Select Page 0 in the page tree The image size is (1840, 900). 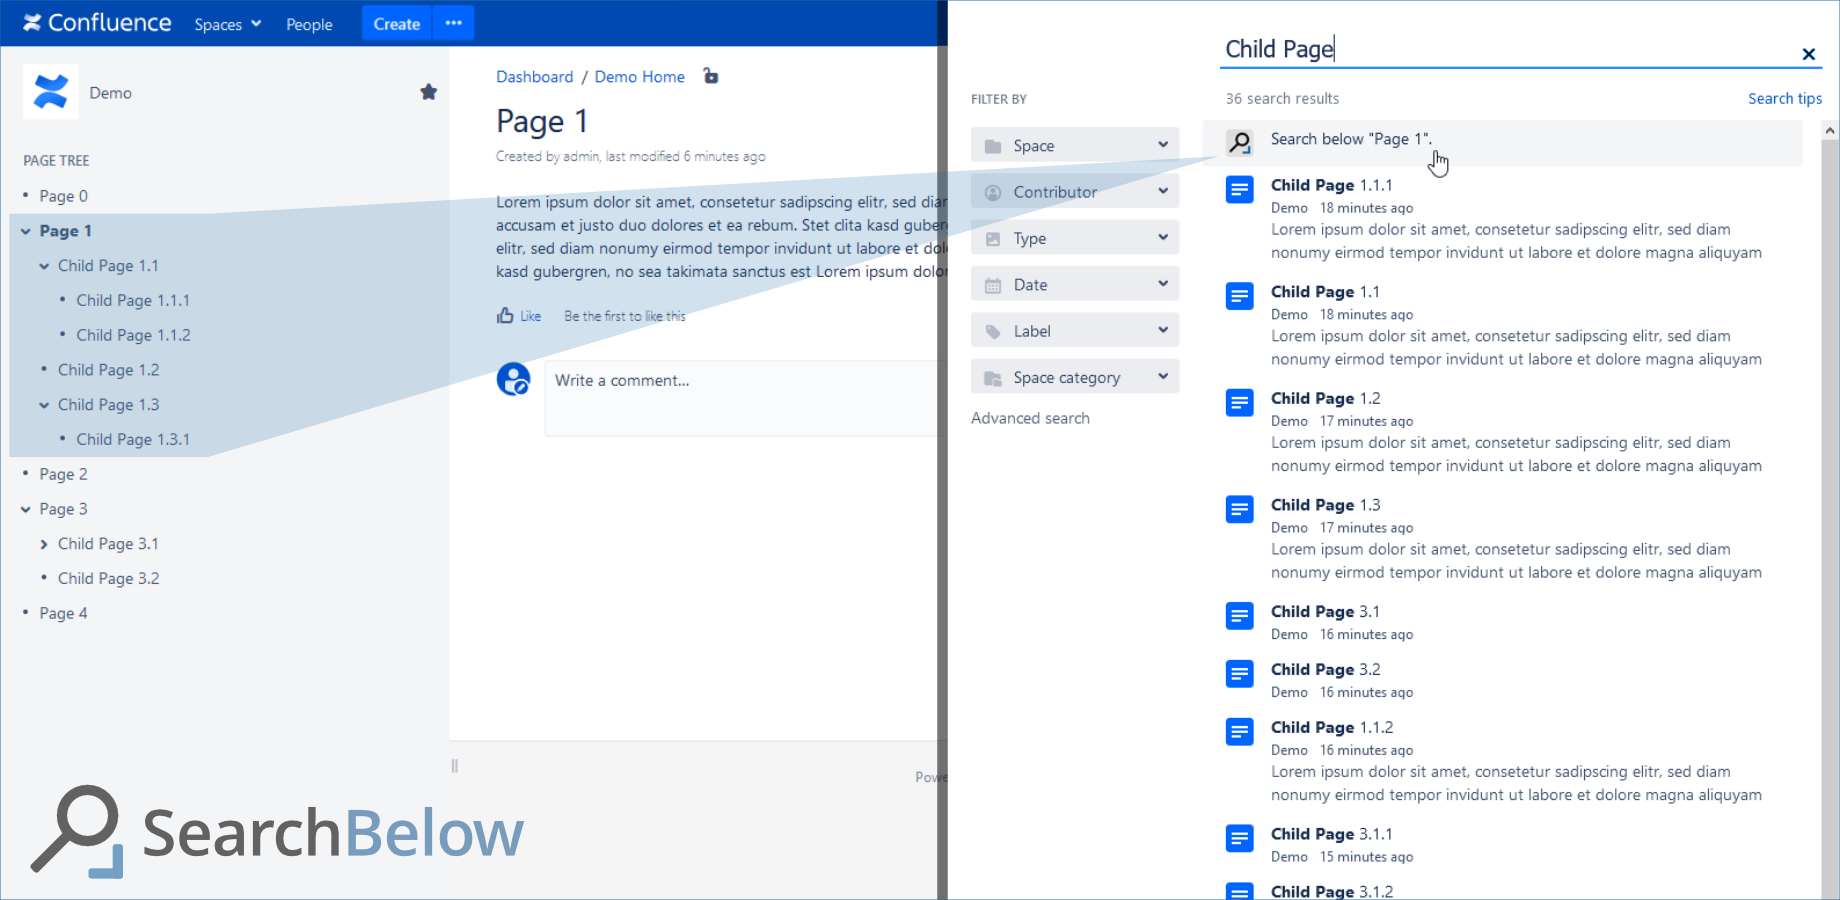(x=64, y=196)
